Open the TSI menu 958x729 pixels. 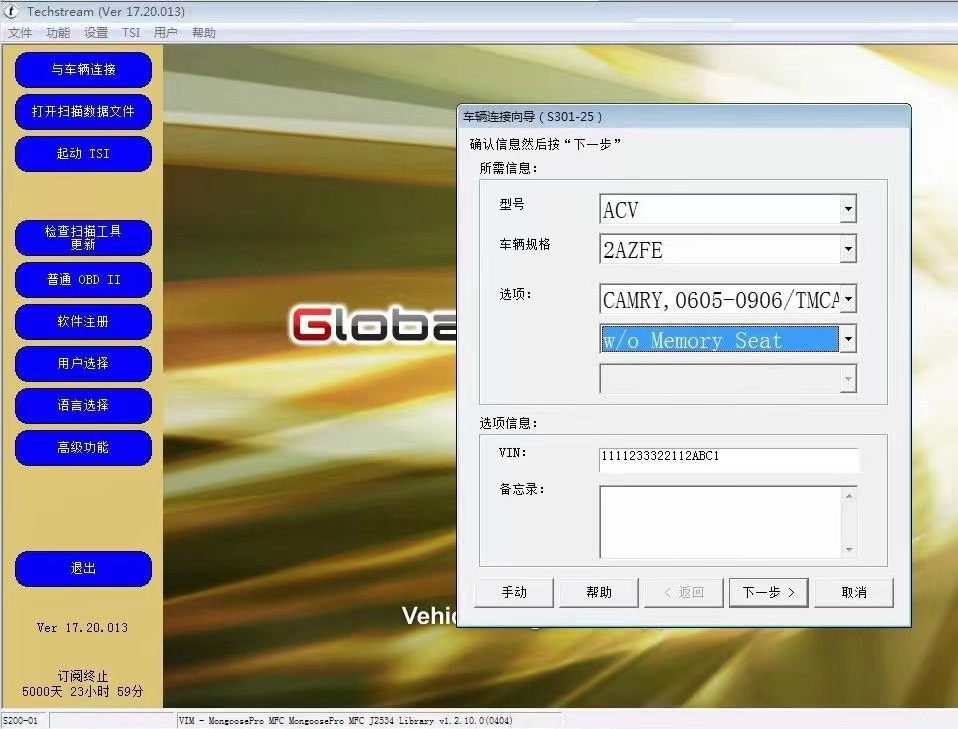click(x=130, y=32)
